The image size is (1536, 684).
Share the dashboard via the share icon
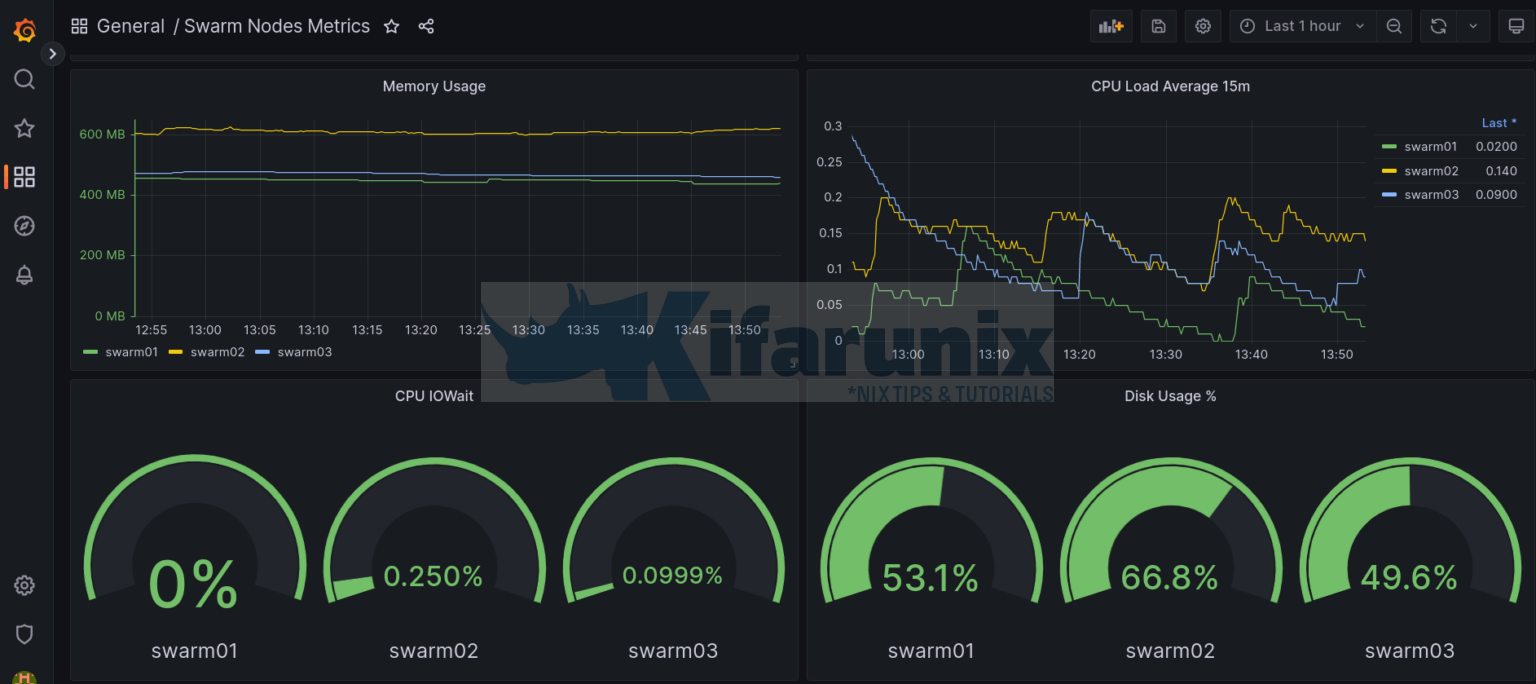(x=426, y=26)
